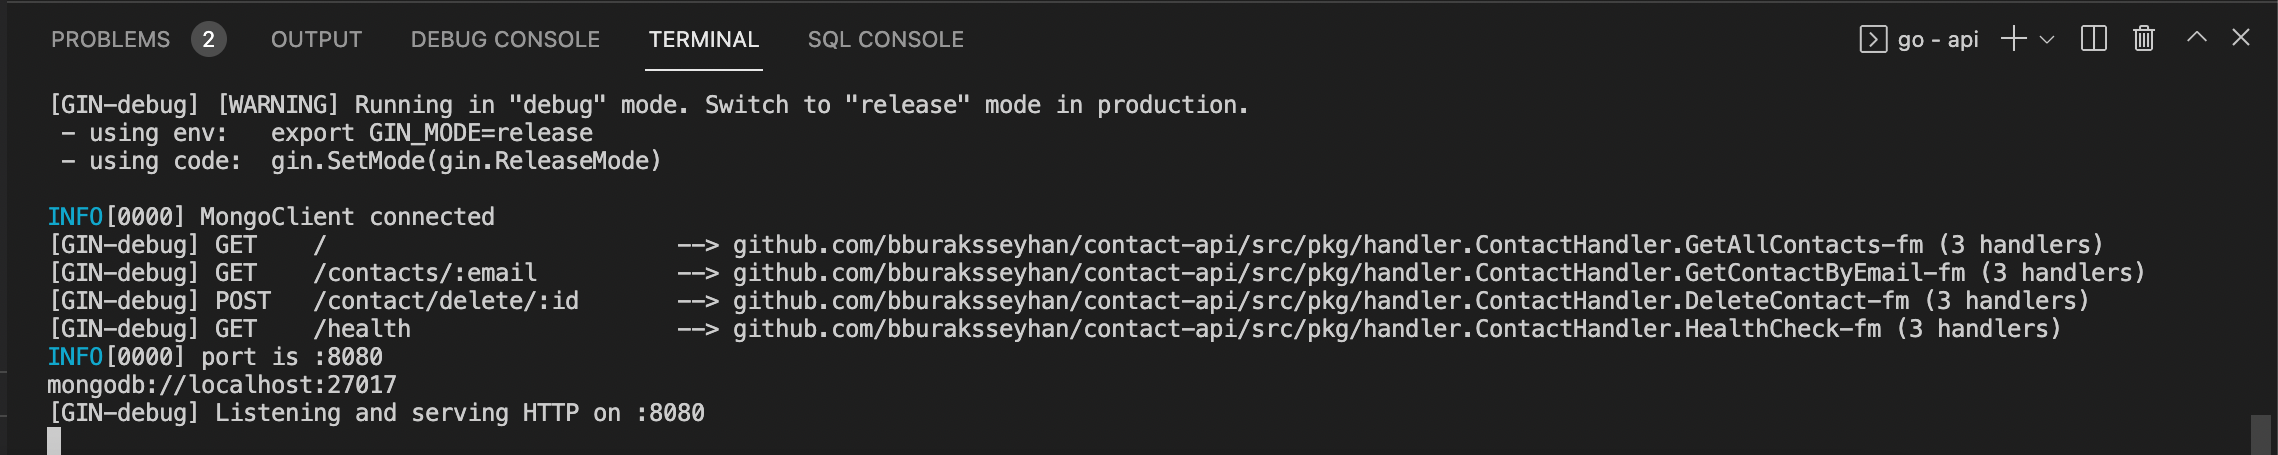The image size is (2278, 455).
Task: Focus the terminal cursor on the last line
Action: tap(54, 440)
